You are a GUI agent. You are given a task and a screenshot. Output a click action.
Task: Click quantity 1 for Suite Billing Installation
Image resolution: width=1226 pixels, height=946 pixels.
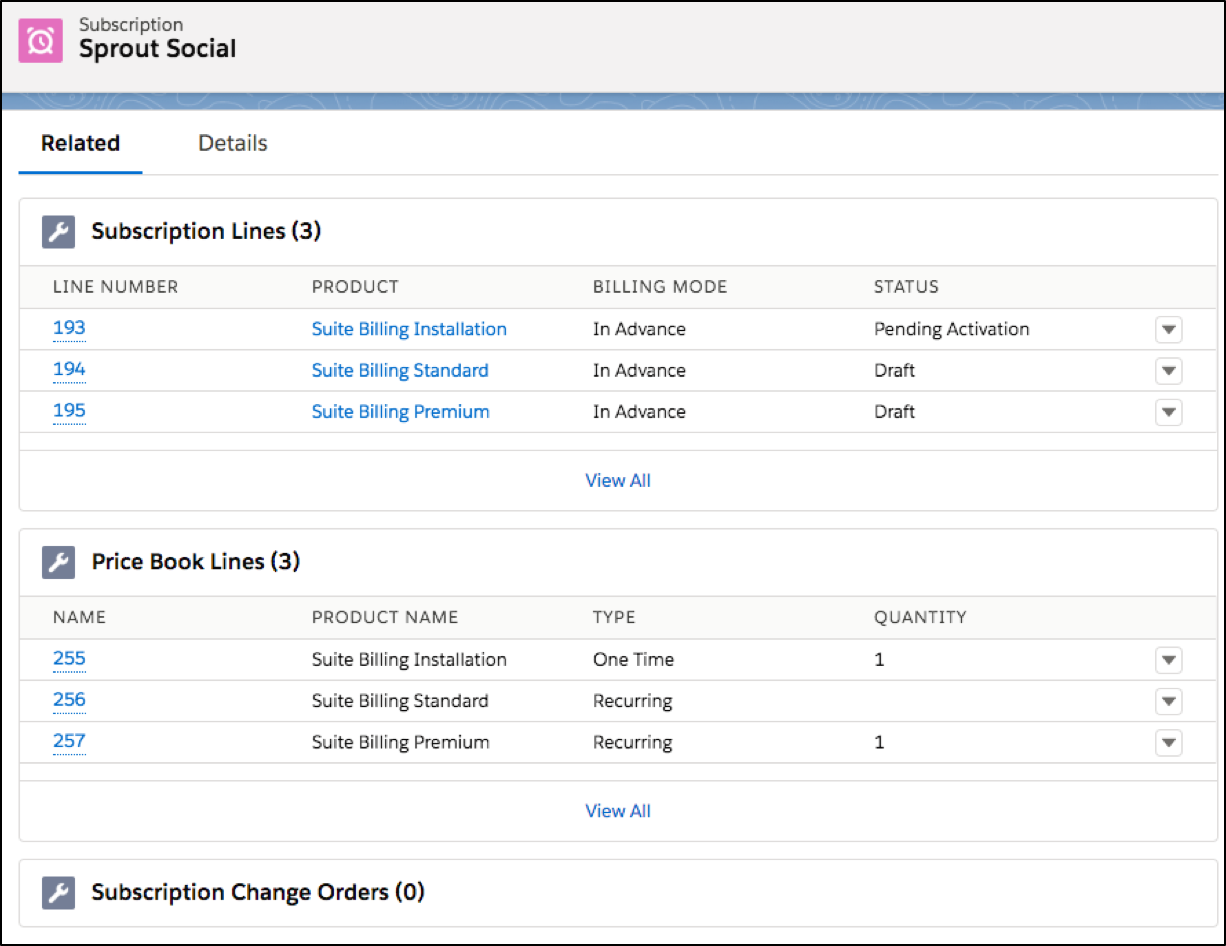(x=879, y=660)
